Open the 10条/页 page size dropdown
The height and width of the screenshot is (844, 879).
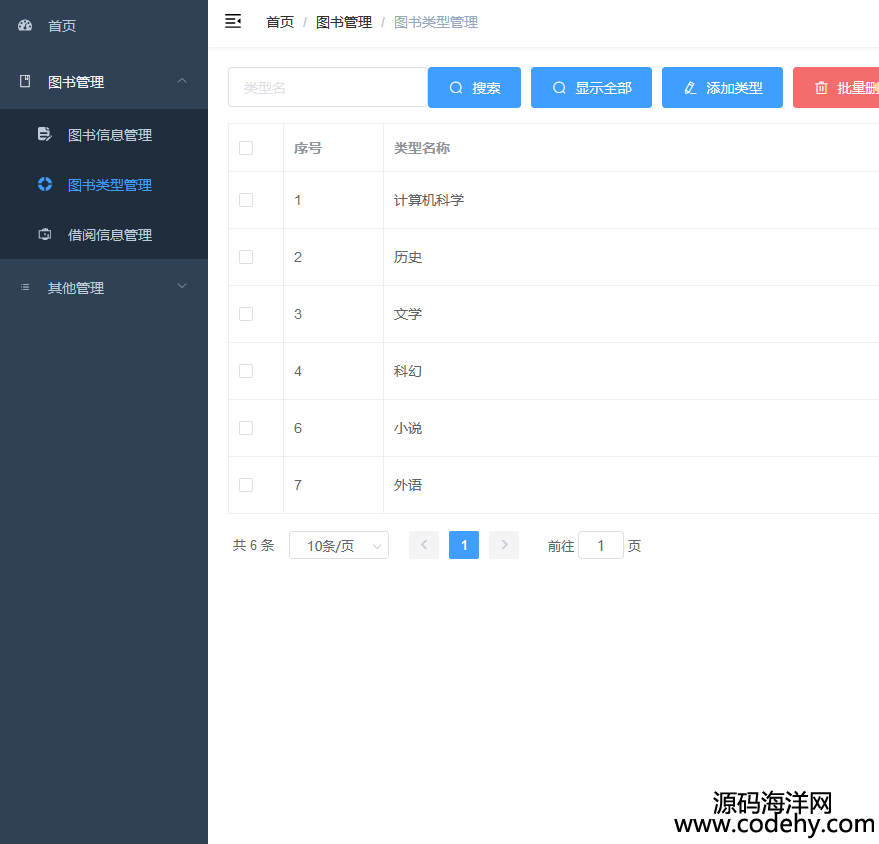338,545
